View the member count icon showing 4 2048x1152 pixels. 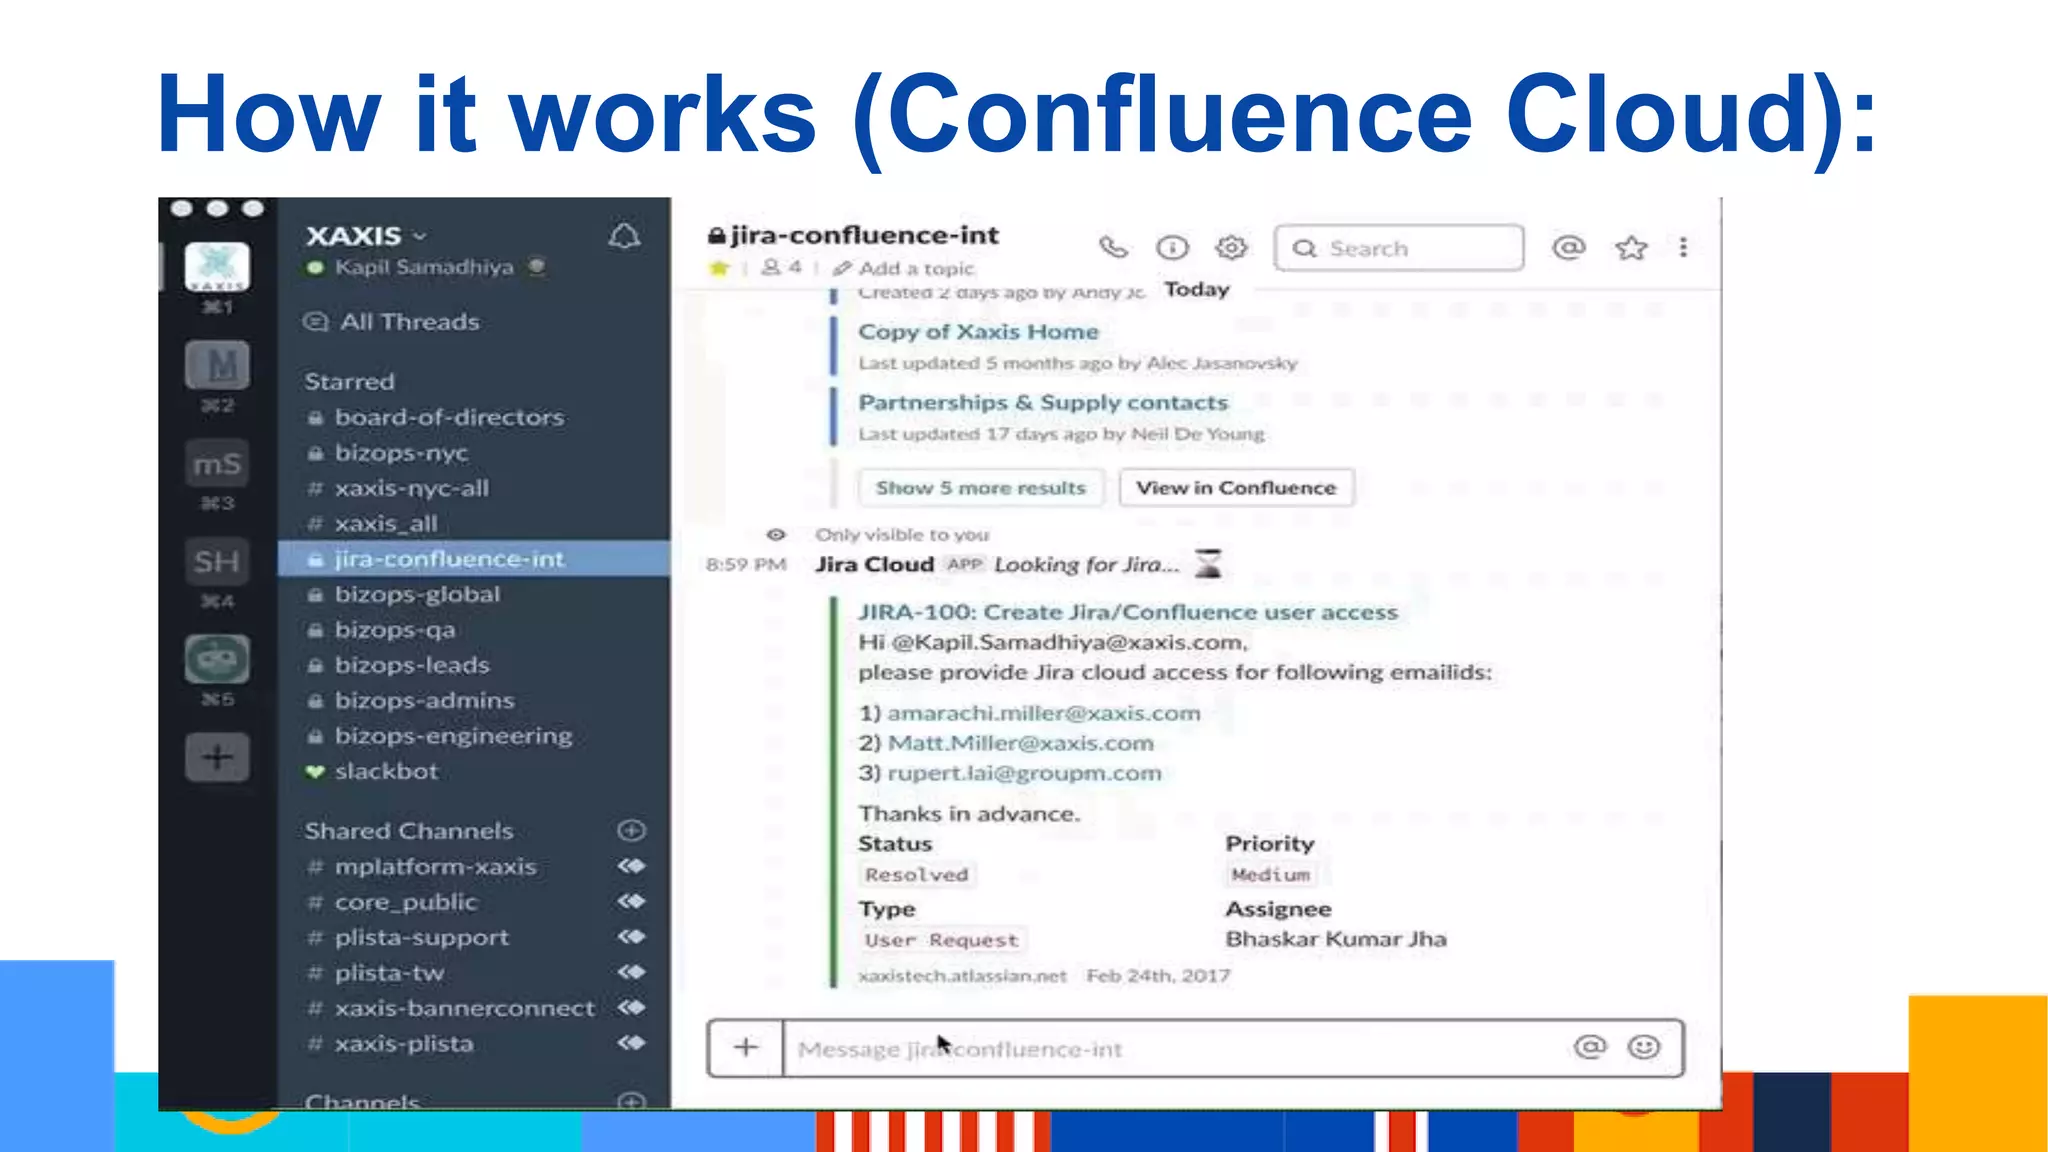781,267
